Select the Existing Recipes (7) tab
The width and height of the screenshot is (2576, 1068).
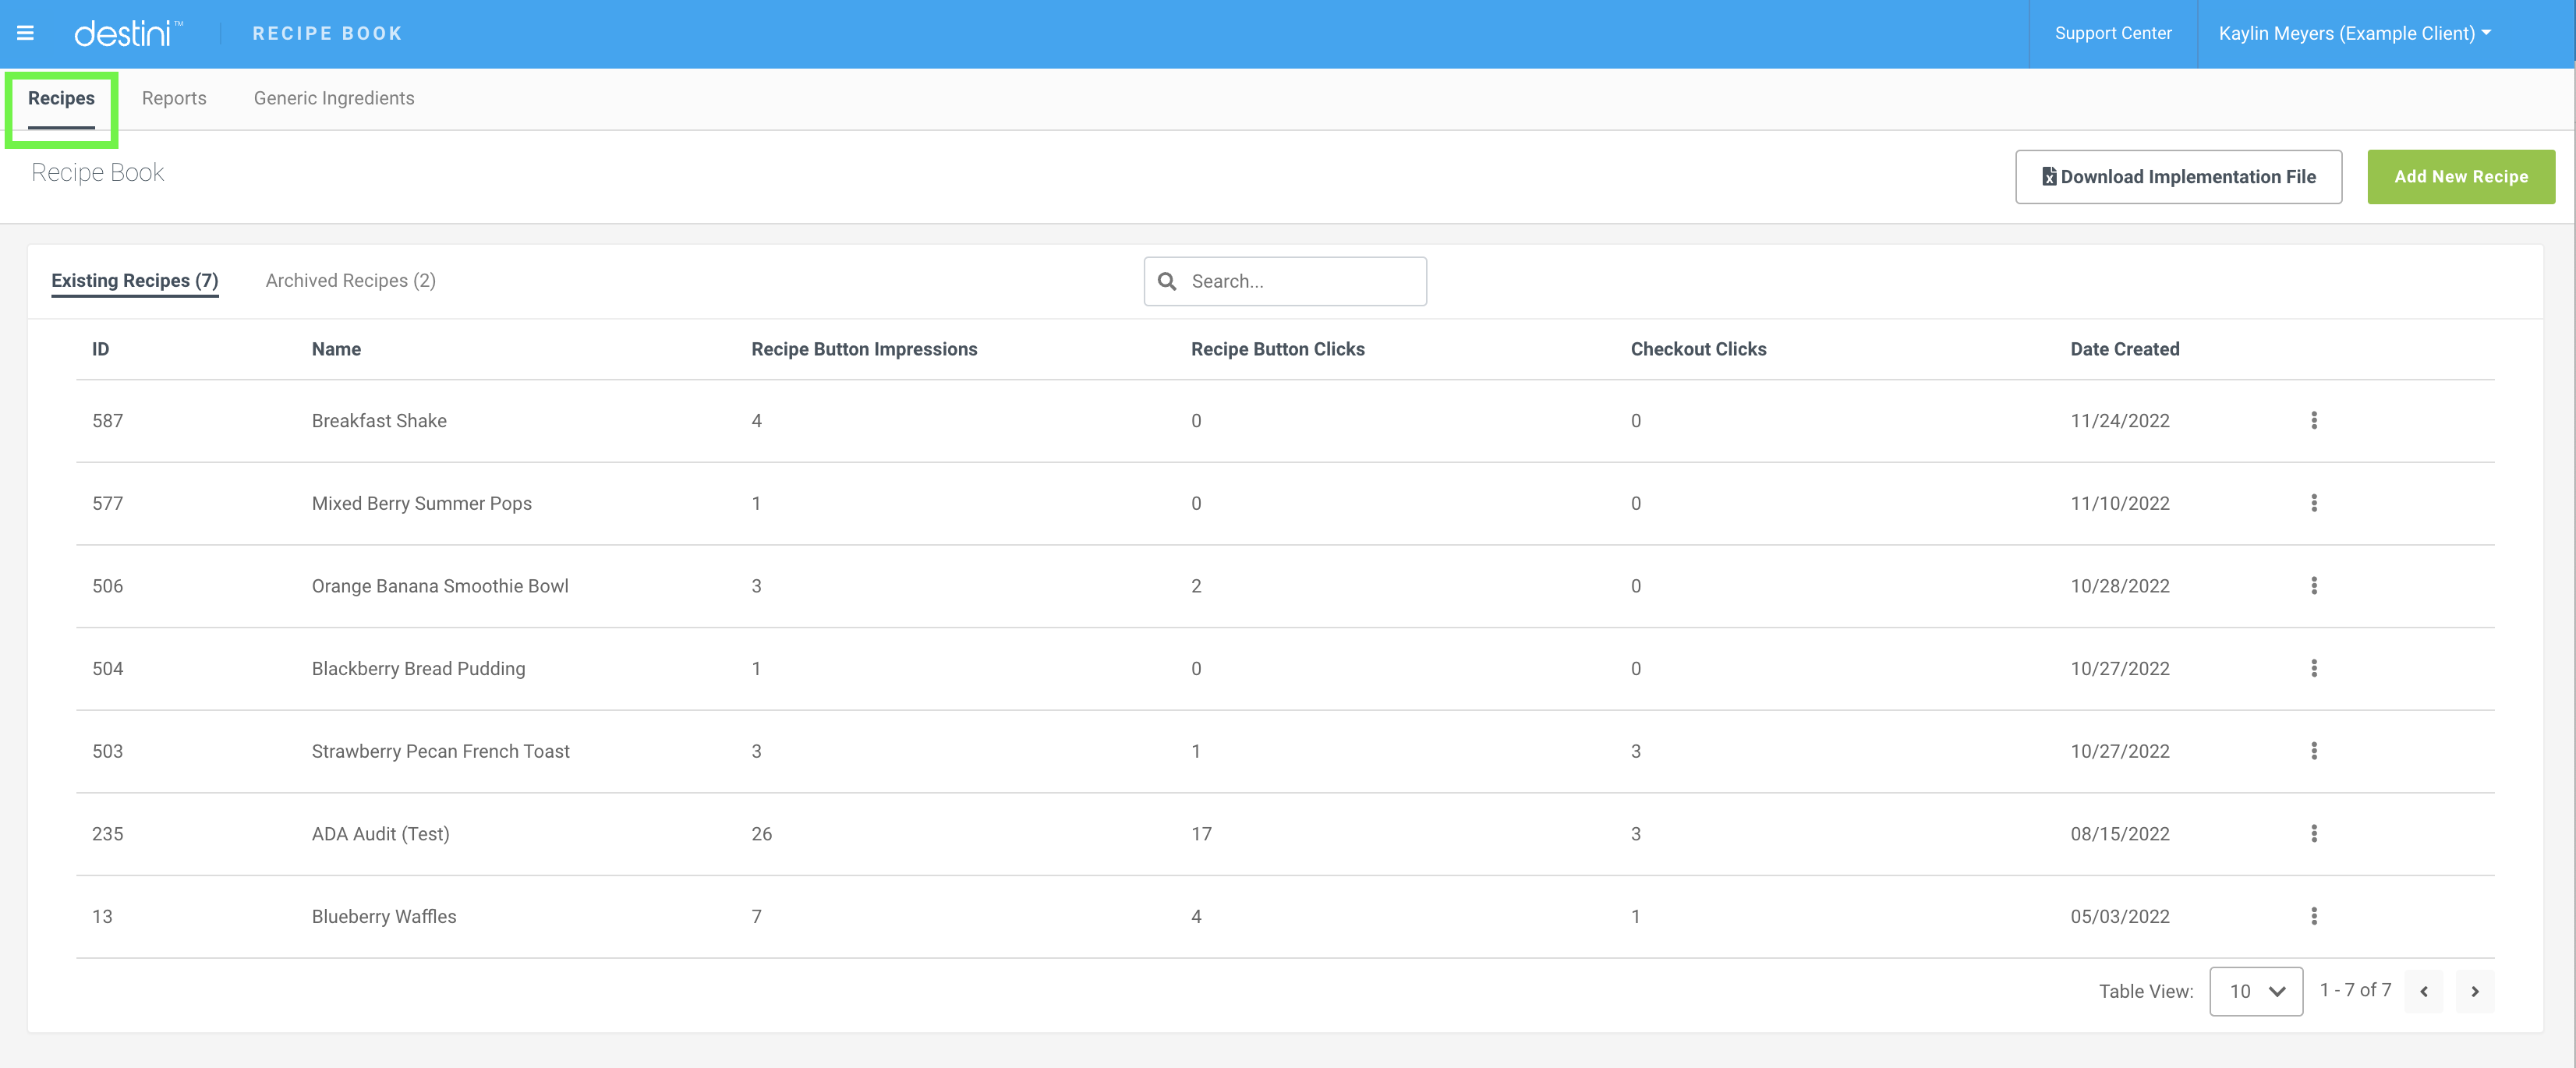pyautogui.click(x=135, y=281)
